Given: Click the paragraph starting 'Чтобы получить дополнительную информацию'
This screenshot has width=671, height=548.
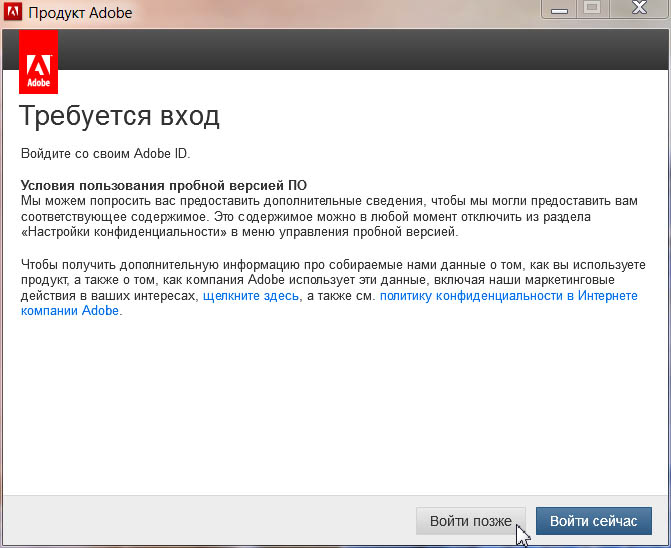Looking at the screenshot, I should 333,287.
